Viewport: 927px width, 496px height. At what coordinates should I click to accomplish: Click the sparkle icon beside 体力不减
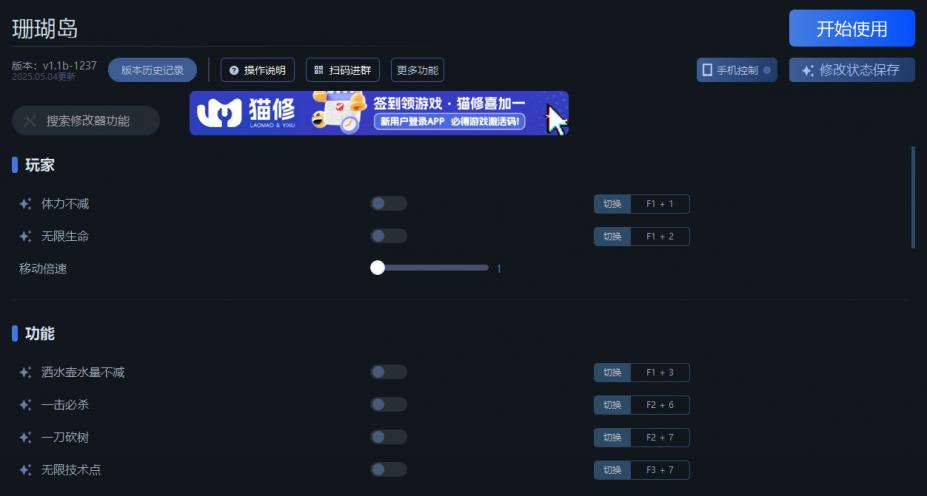coord(25,204)
